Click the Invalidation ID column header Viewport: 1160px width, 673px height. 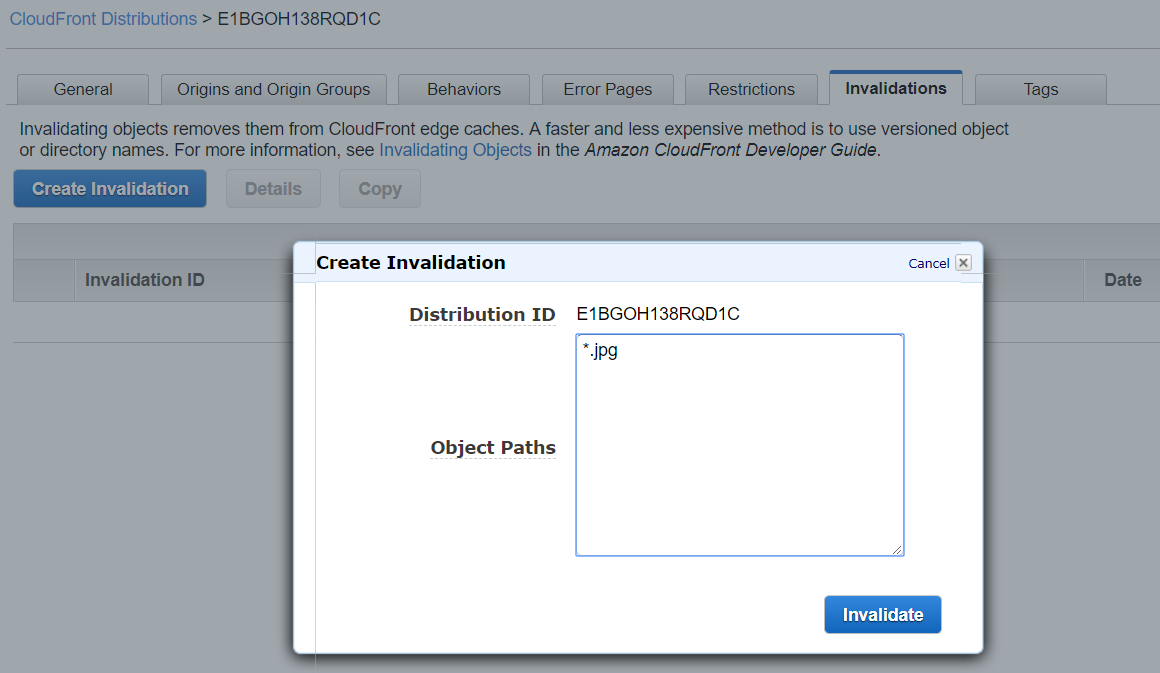[x=144, y=280]
